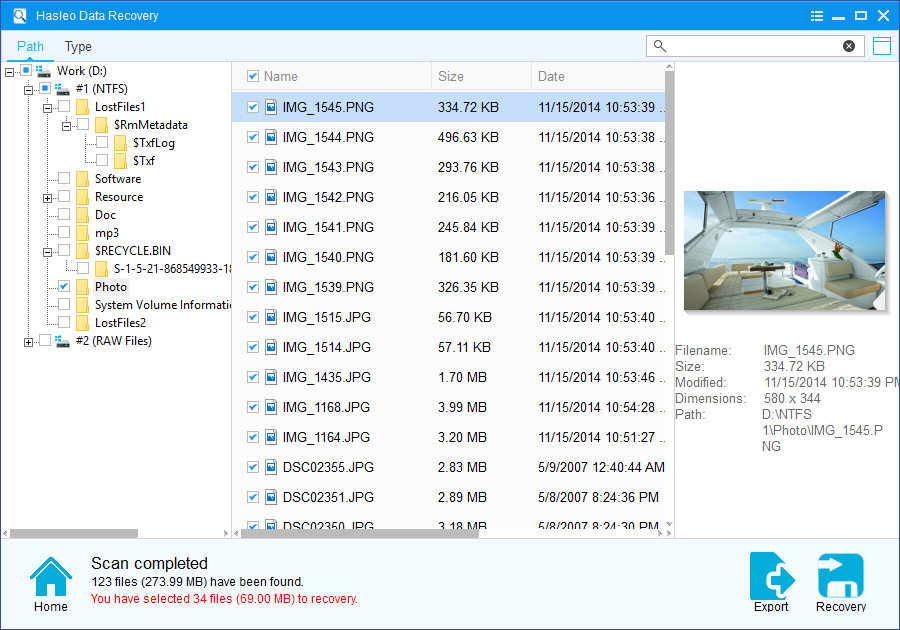This screenshot has width=900, height=630.
Task: Select the DSC02351.JPG file row
Action: [x=448, y=497]
